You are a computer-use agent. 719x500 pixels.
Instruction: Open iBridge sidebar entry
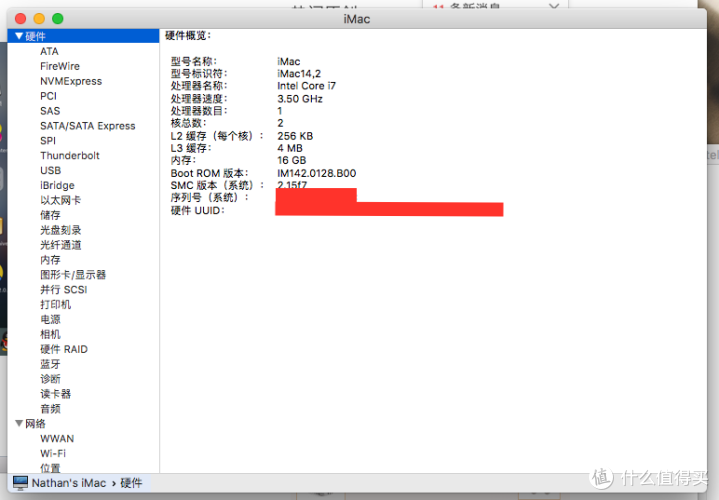tap(57, 185)
